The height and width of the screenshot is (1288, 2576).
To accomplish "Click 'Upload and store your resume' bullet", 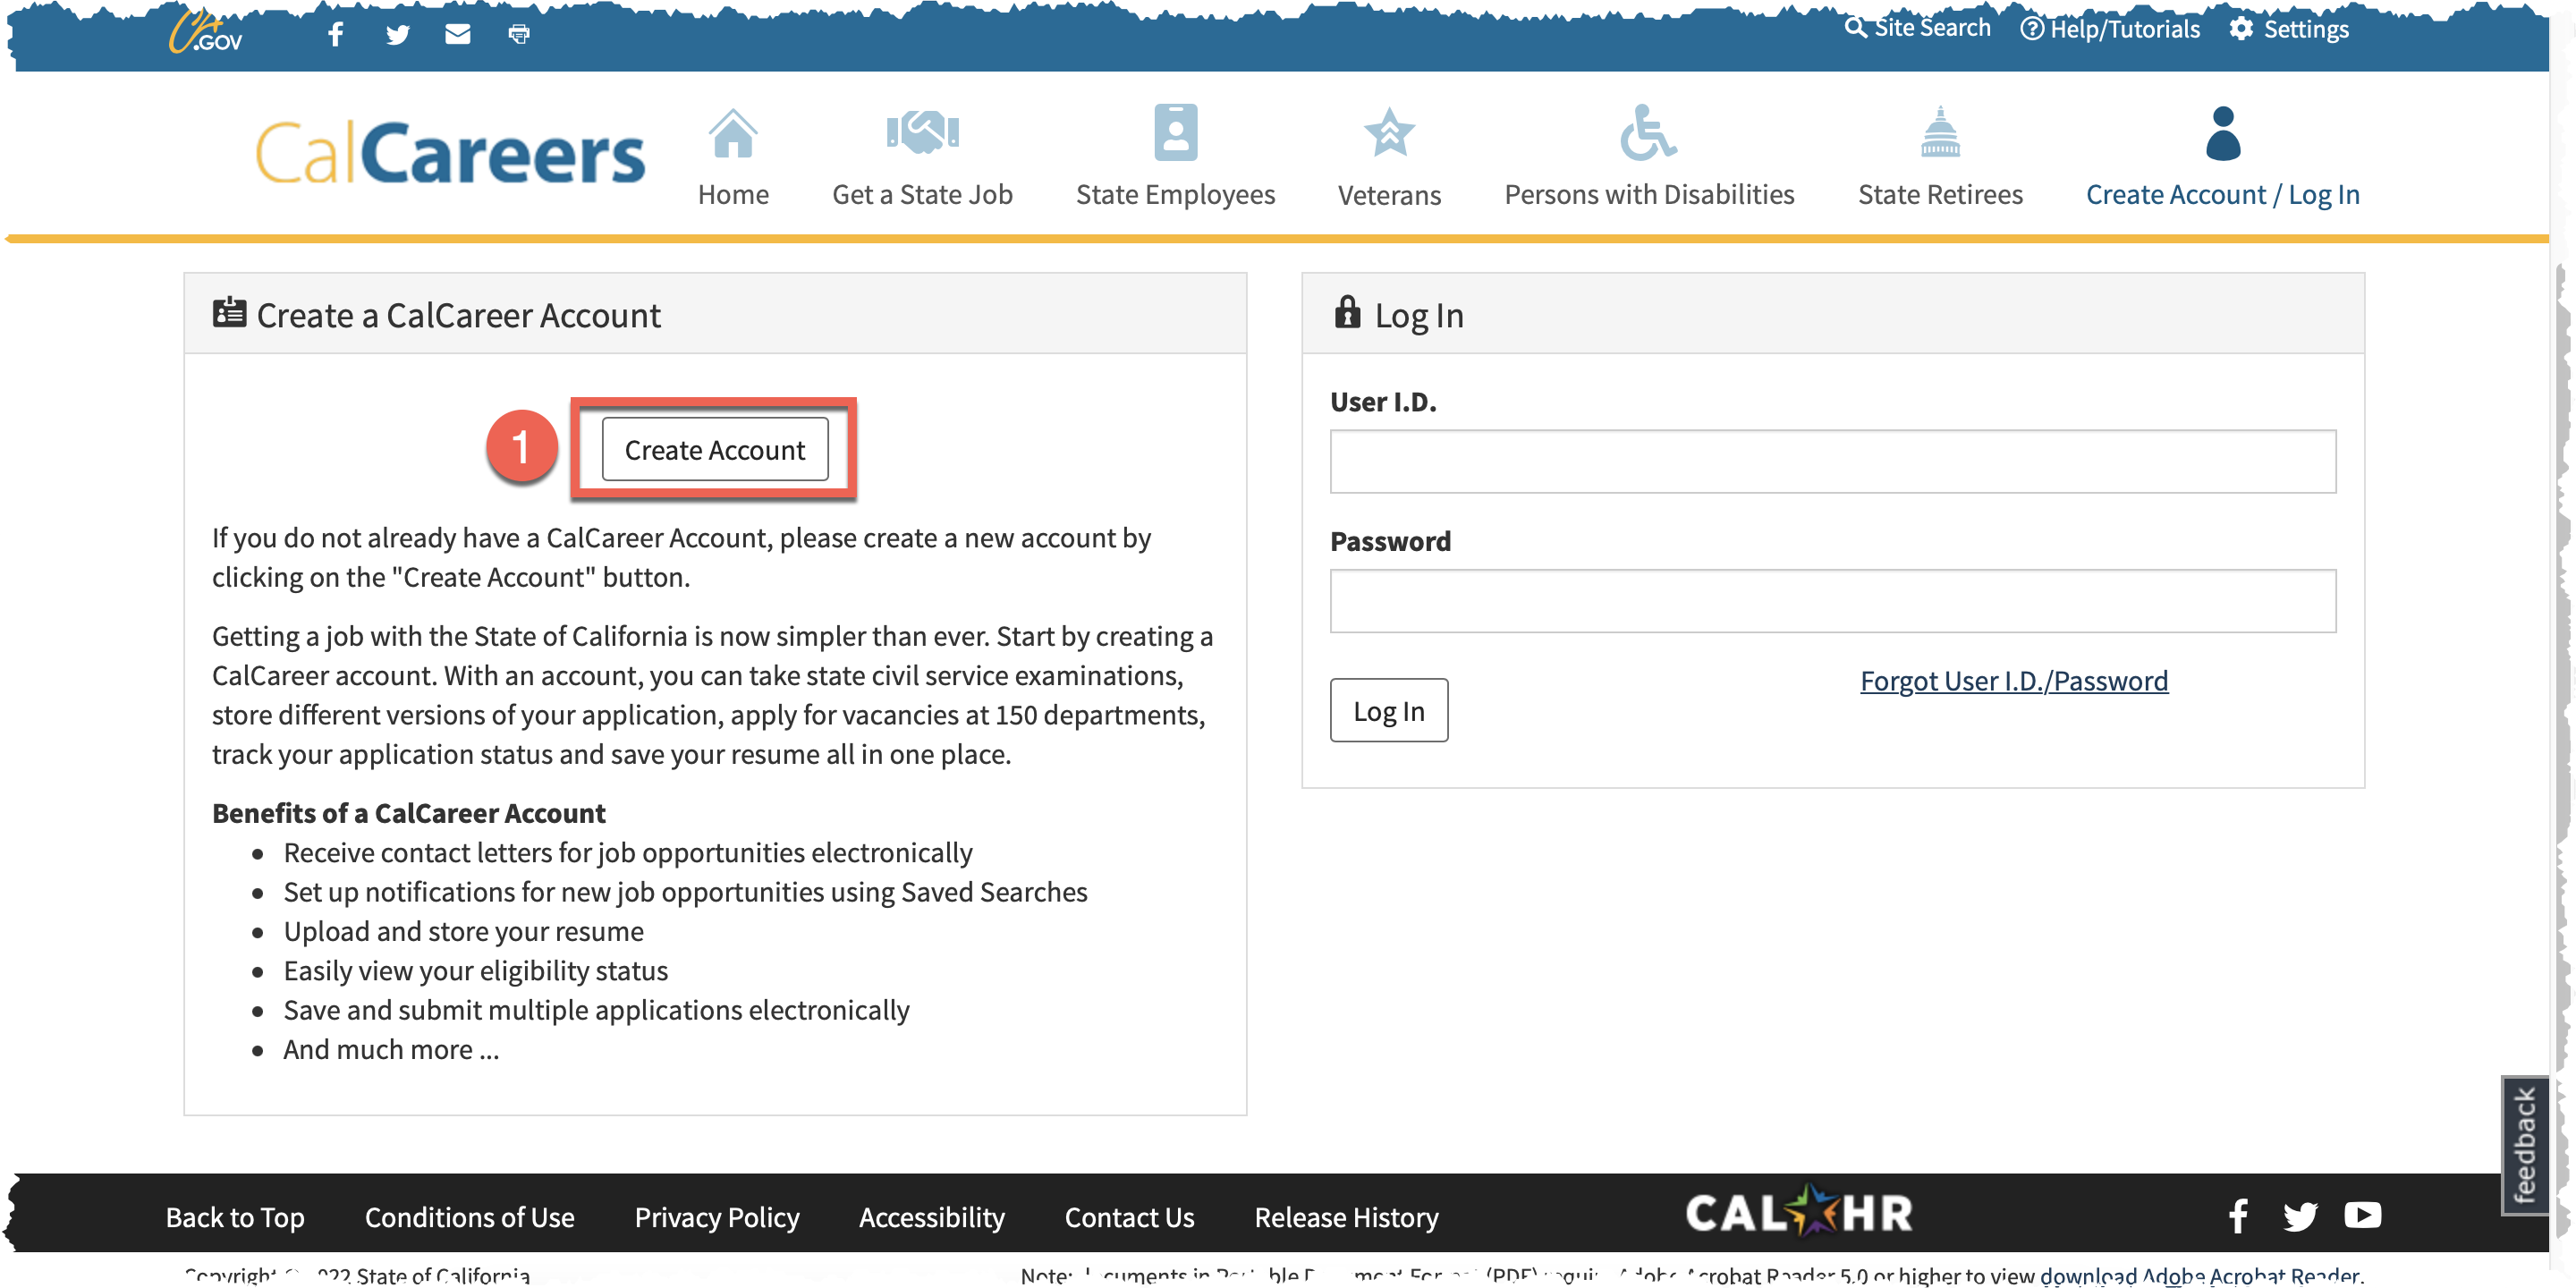I will tap(463, 931).
